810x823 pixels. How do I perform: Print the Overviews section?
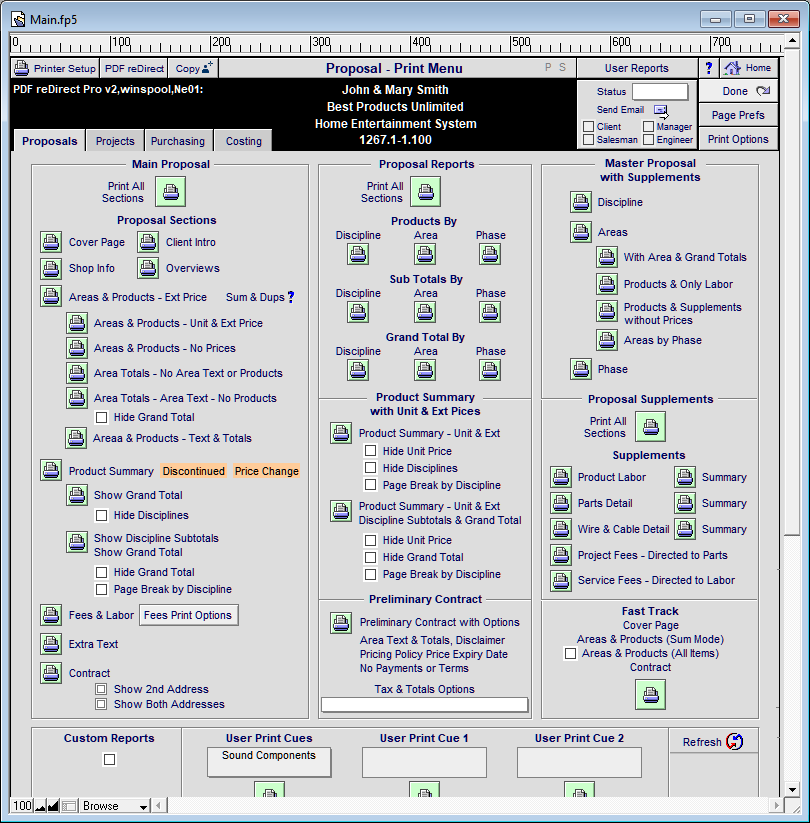(x=148, y=268)
